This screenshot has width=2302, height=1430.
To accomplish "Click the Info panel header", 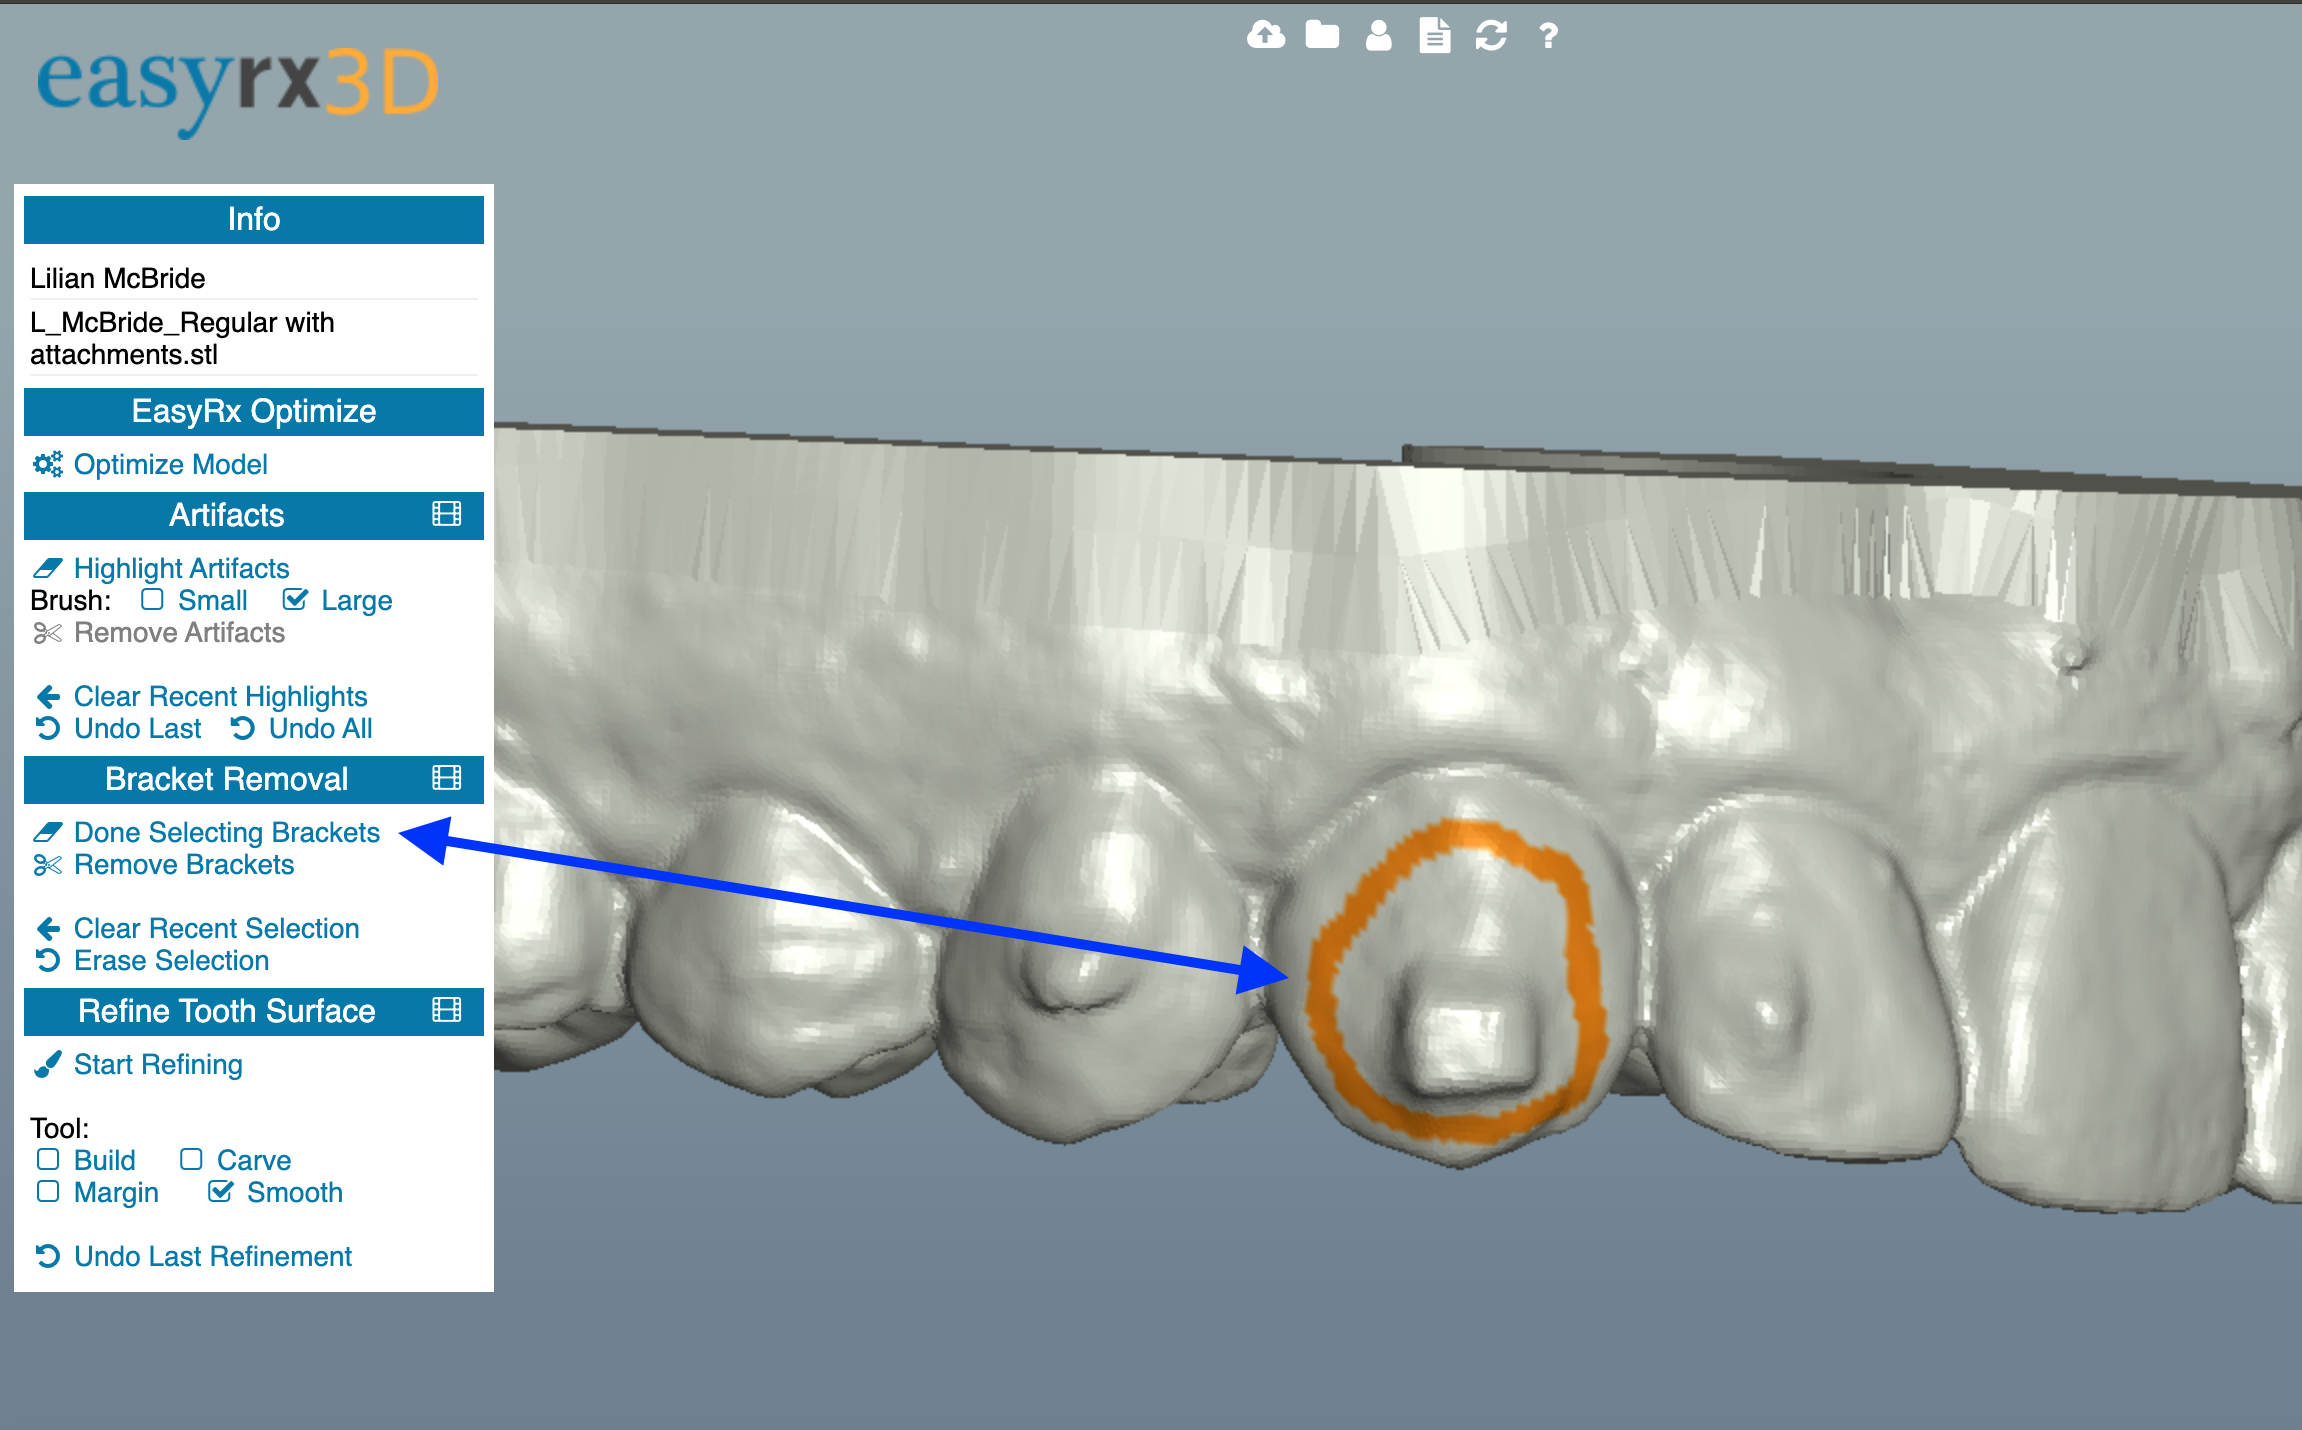I will (x=253, y=219).
